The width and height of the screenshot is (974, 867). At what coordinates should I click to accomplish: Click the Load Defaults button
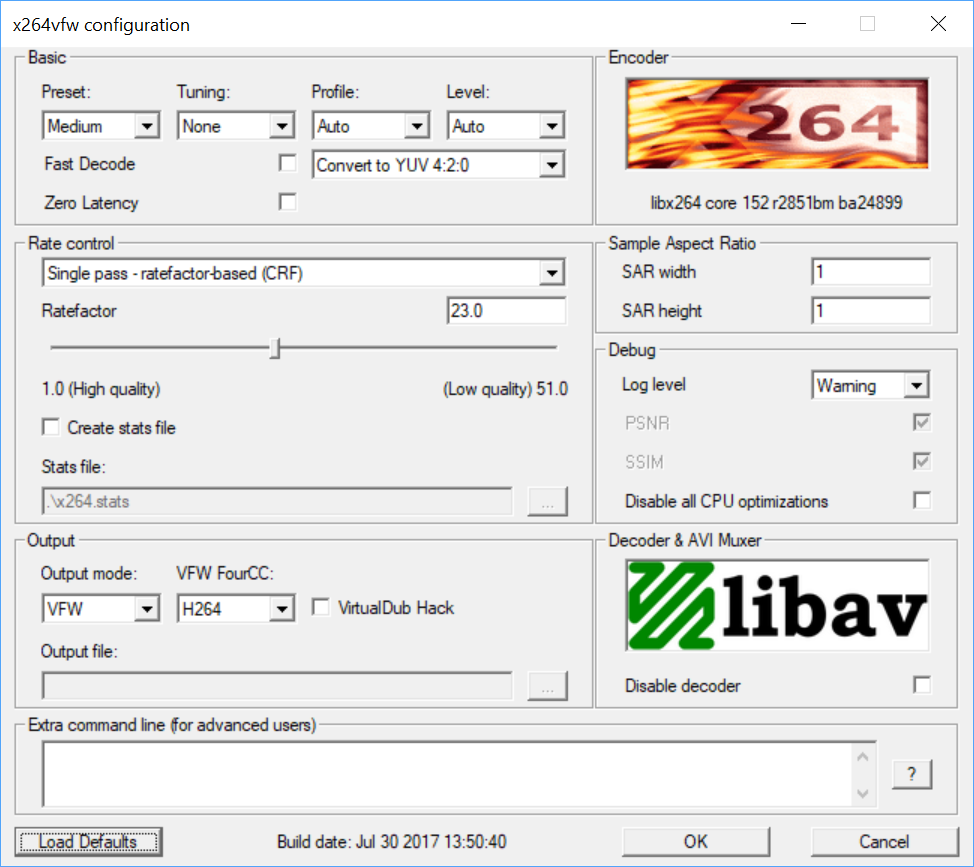(x=88, y=842)
